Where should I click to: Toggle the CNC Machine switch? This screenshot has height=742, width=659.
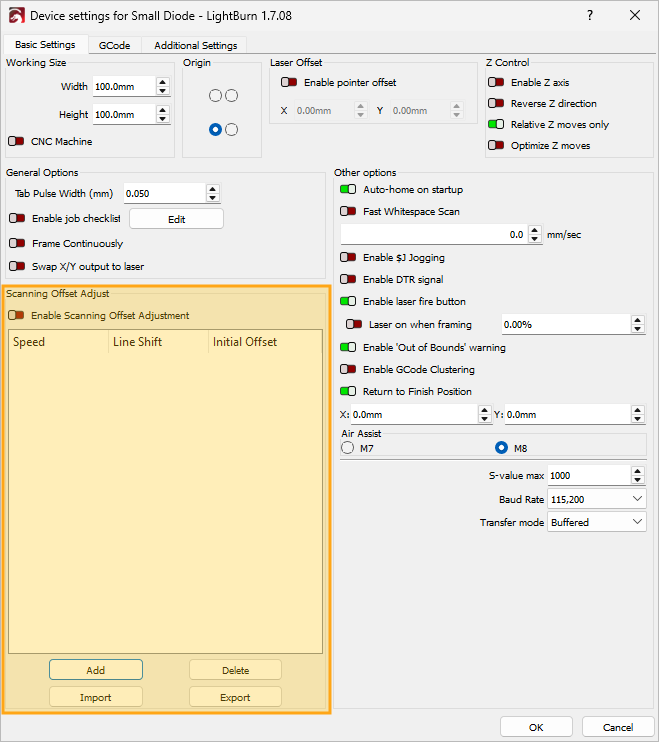[16, 141]
